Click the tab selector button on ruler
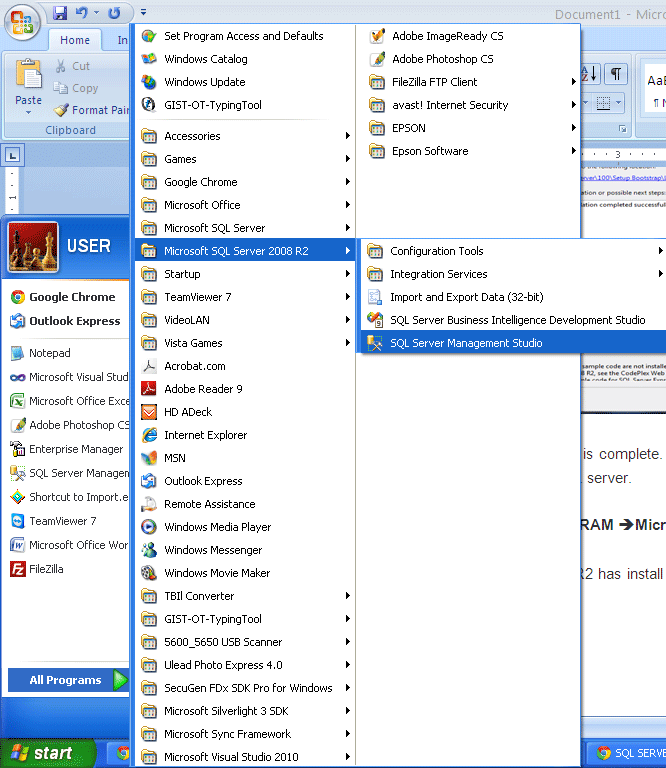 (x=12, y=156)
